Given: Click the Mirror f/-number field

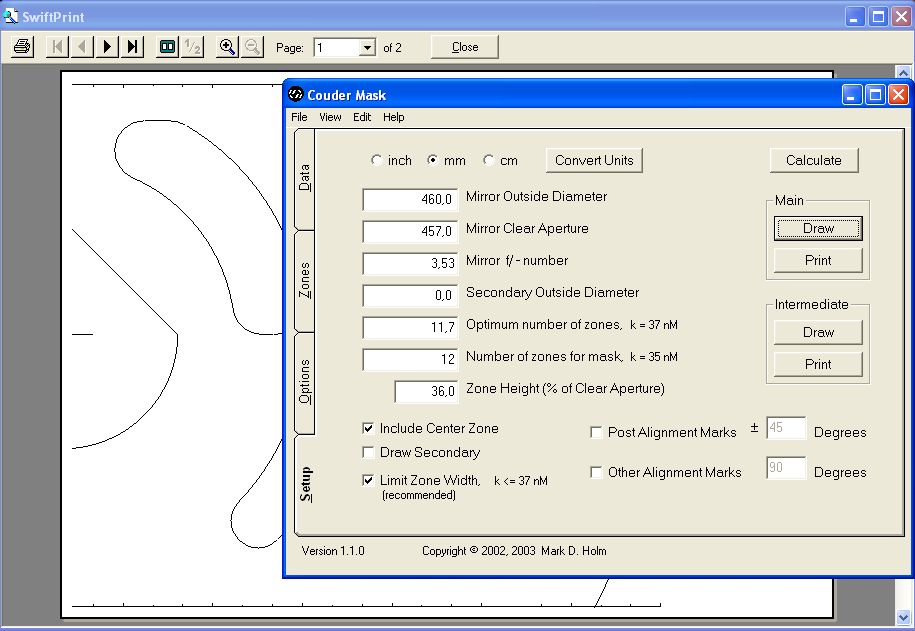Looking at the screenshot, I should (x=410, y=264).
